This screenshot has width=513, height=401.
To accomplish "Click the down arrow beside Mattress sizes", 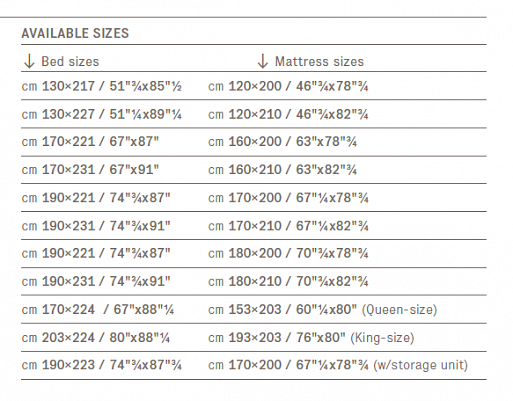I will 263,61.
